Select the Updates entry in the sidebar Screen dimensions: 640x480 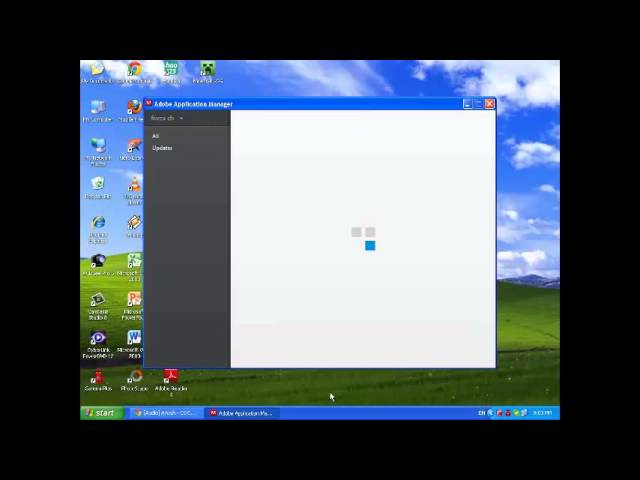coord(162,148)
